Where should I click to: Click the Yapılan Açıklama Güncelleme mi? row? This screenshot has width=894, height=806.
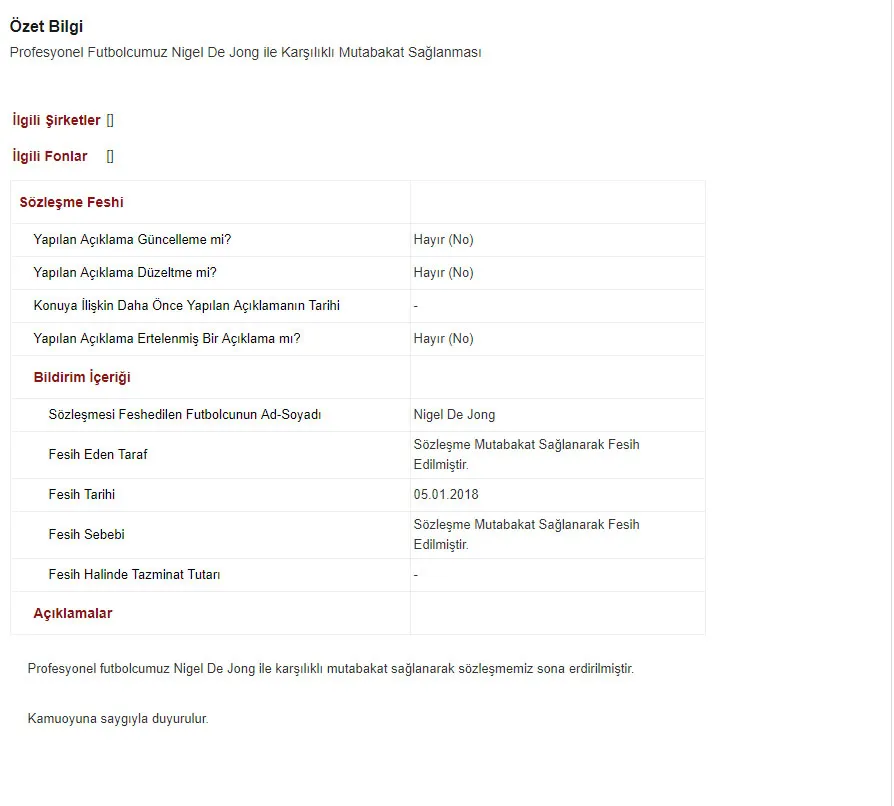(358, 240)
